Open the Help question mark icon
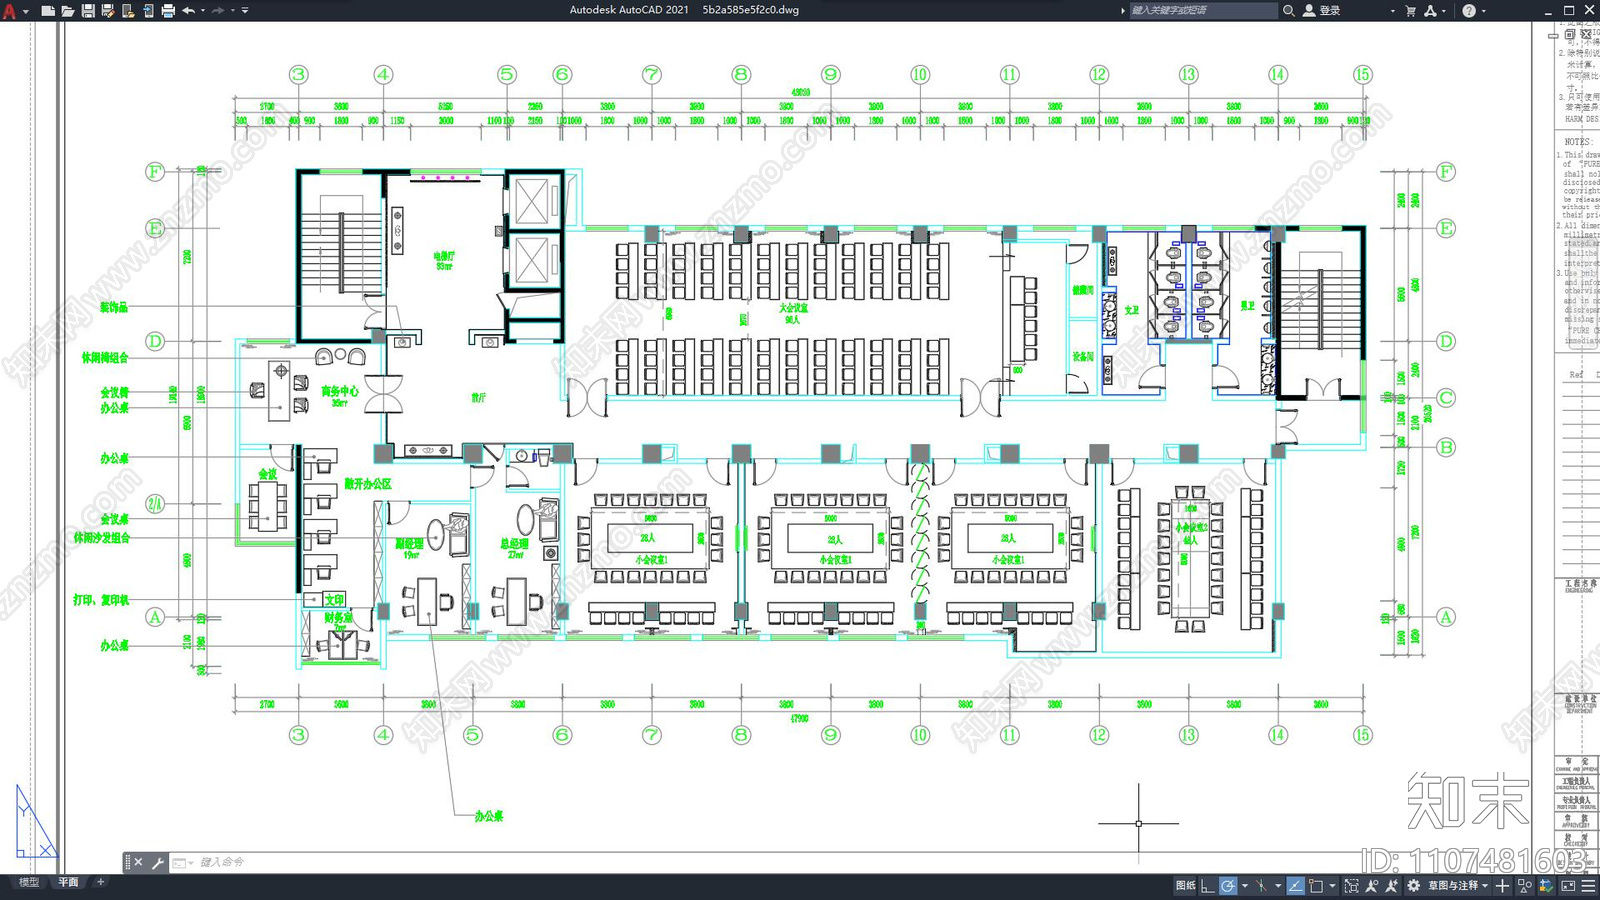The height and width of the screenshot is (900, 1600). click(x=1468, y=10)
